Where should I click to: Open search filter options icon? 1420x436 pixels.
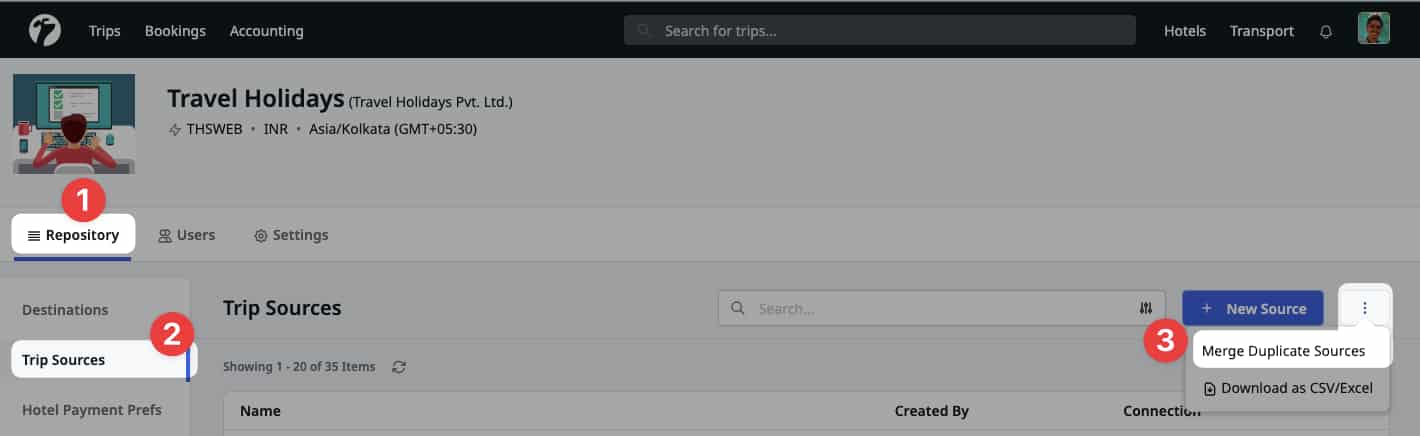pyautogui.click(x=1147, y=308)
